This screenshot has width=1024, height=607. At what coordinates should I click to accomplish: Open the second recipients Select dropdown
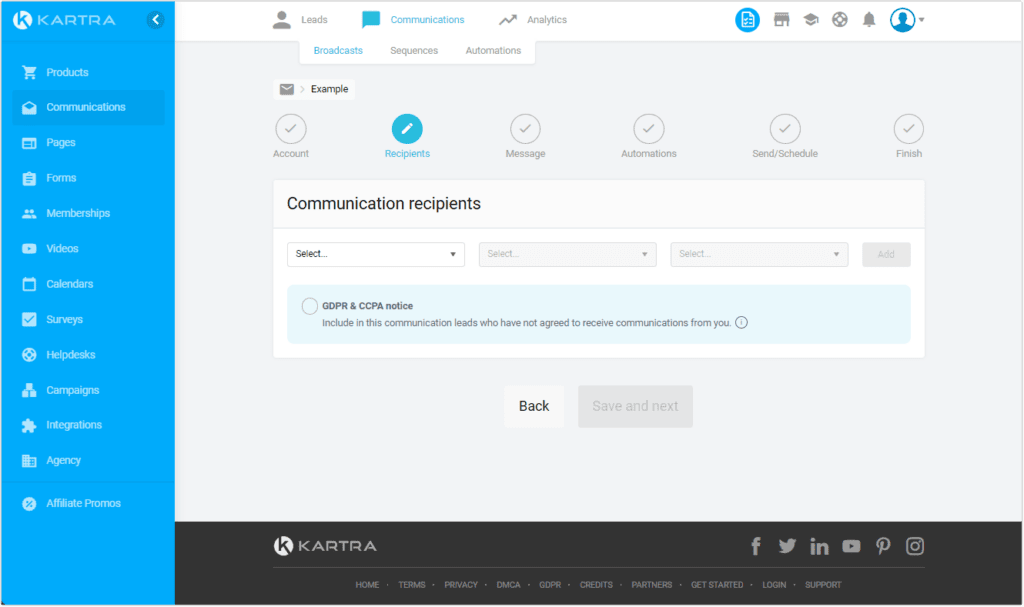pyautogui.click(x=567, y=254)
